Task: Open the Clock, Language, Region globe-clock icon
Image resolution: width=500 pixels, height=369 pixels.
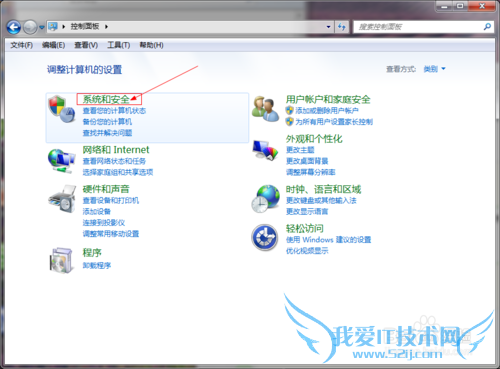Action: click(265, 199)
